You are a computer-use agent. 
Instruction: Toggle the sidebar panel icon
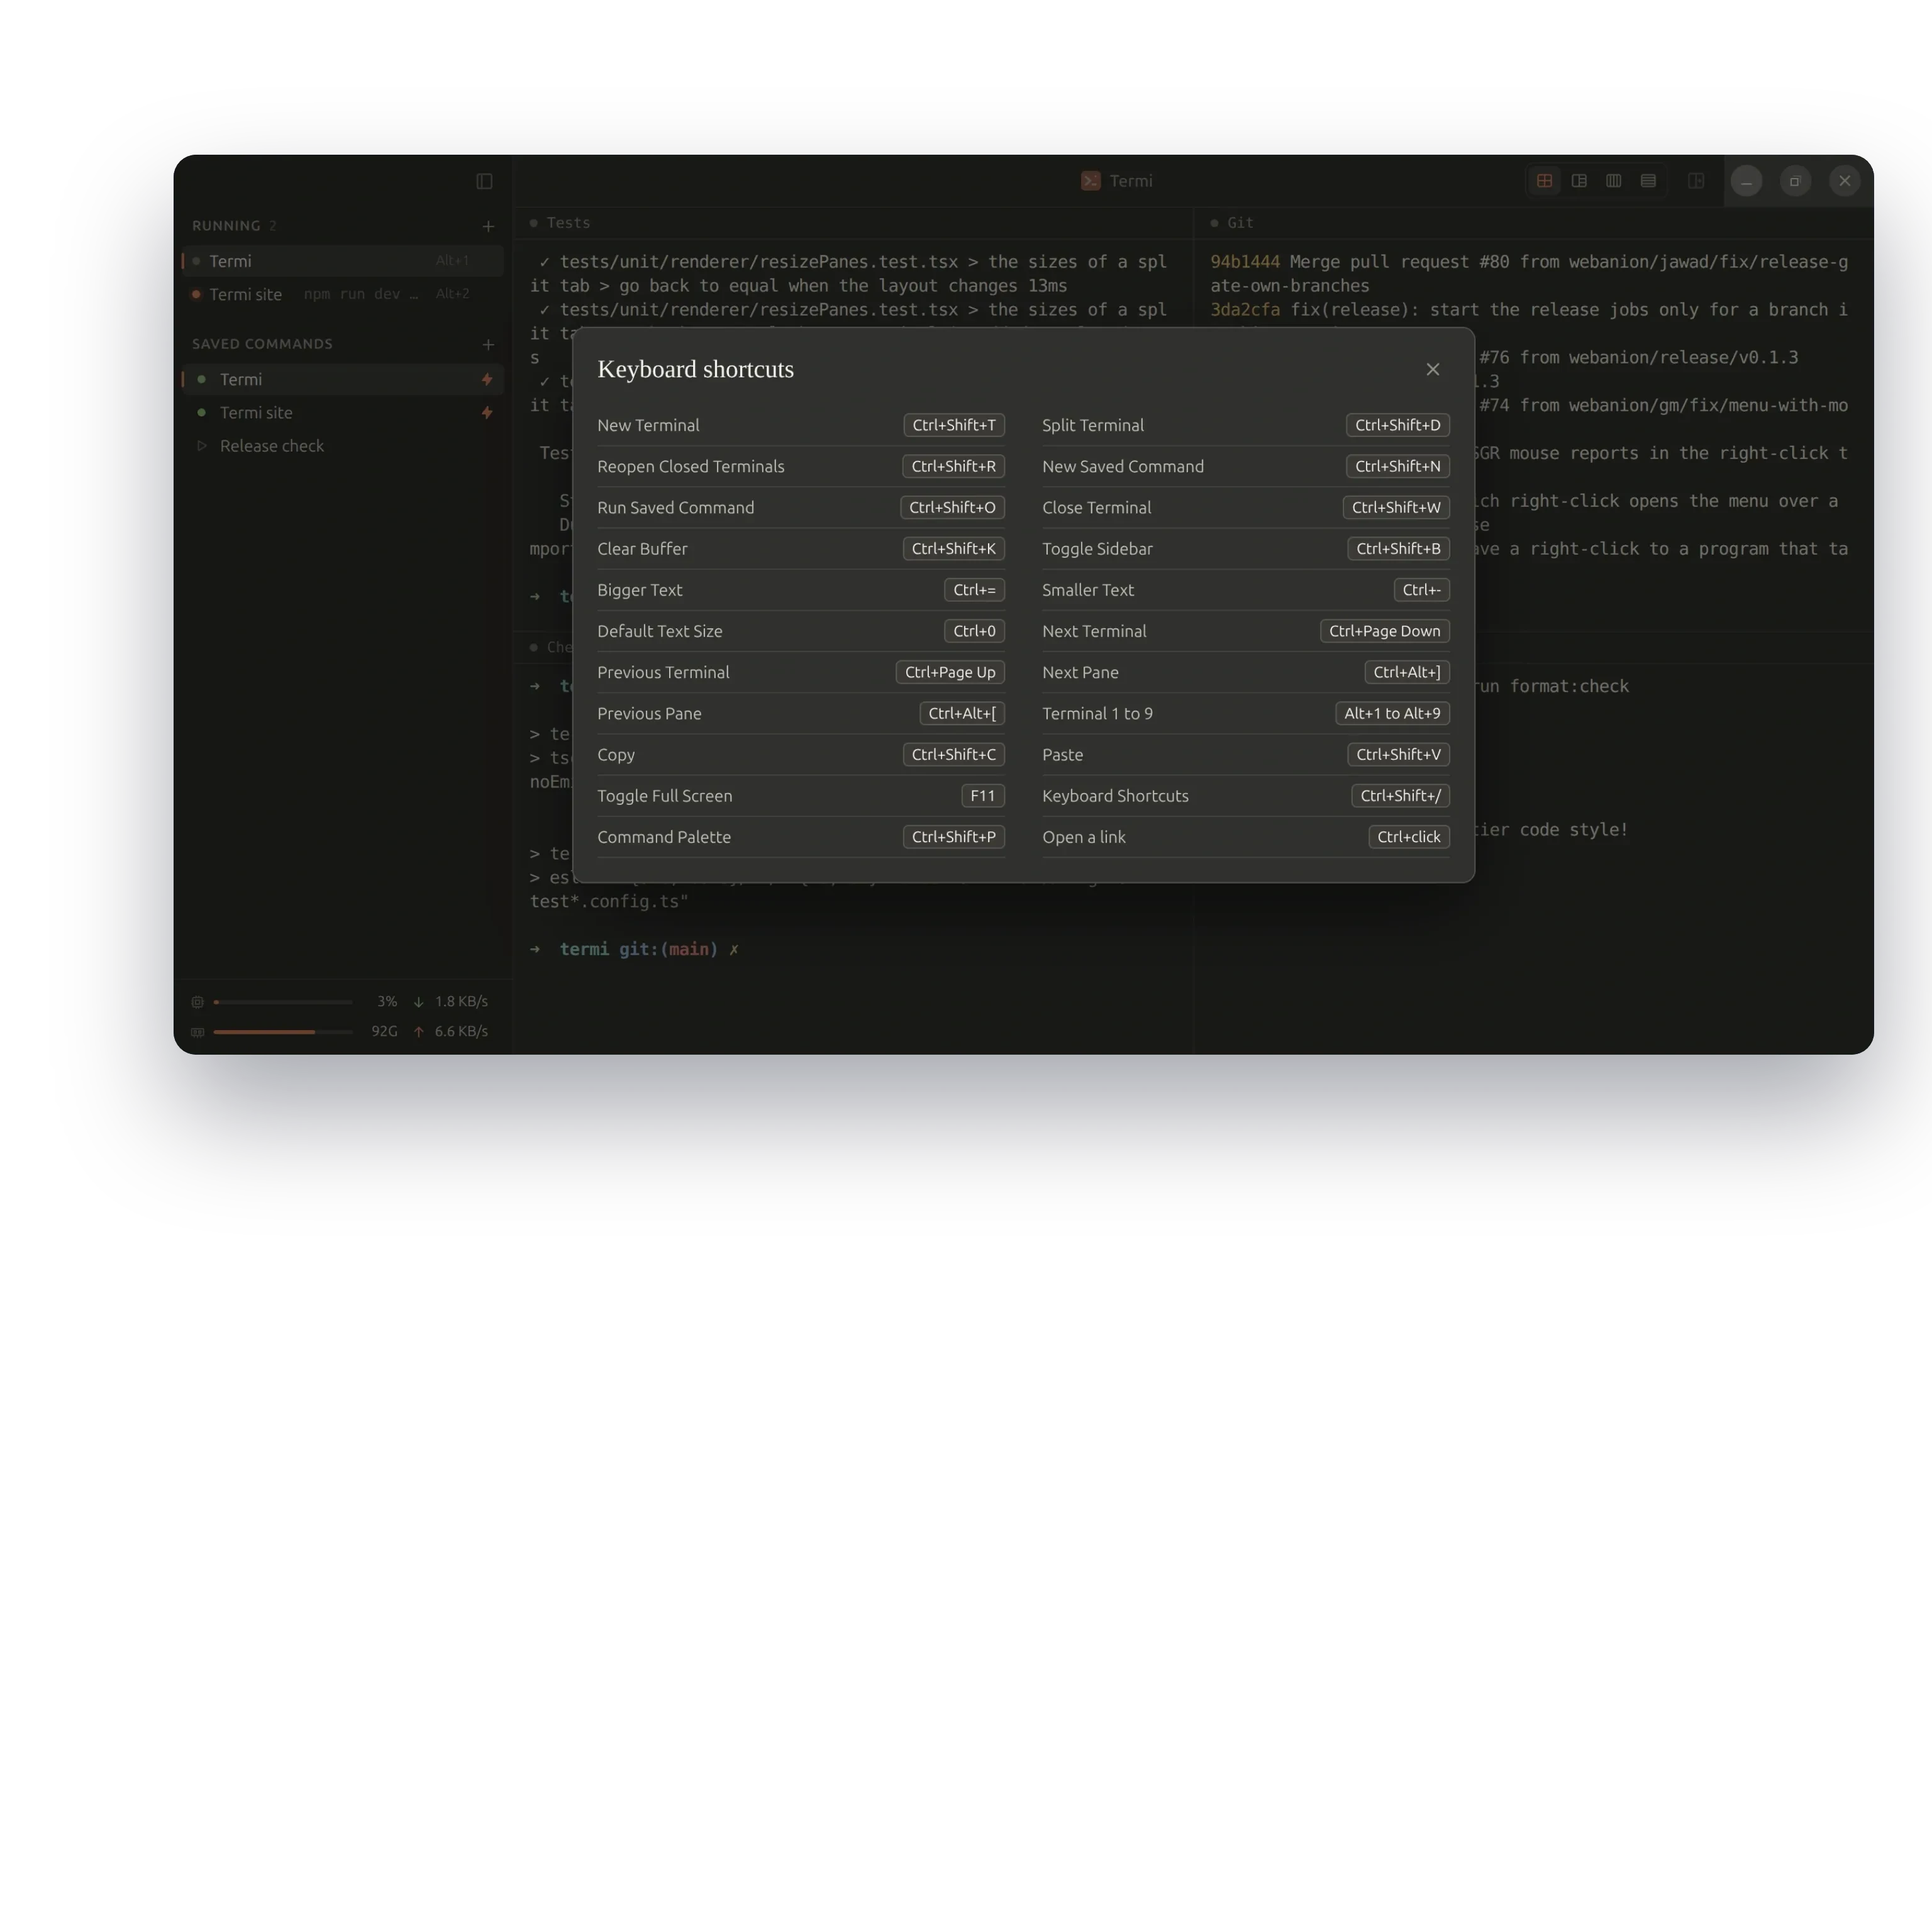pos(484,181)
